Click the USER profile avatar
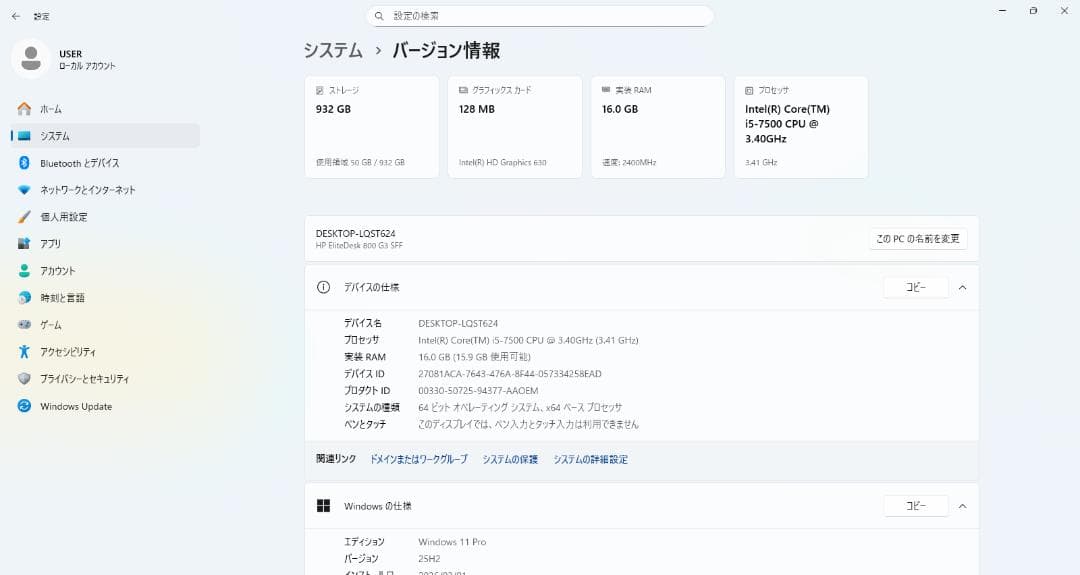Image resolution: width=1080 pixels, height=575 pixels. (x=31, y=59)
